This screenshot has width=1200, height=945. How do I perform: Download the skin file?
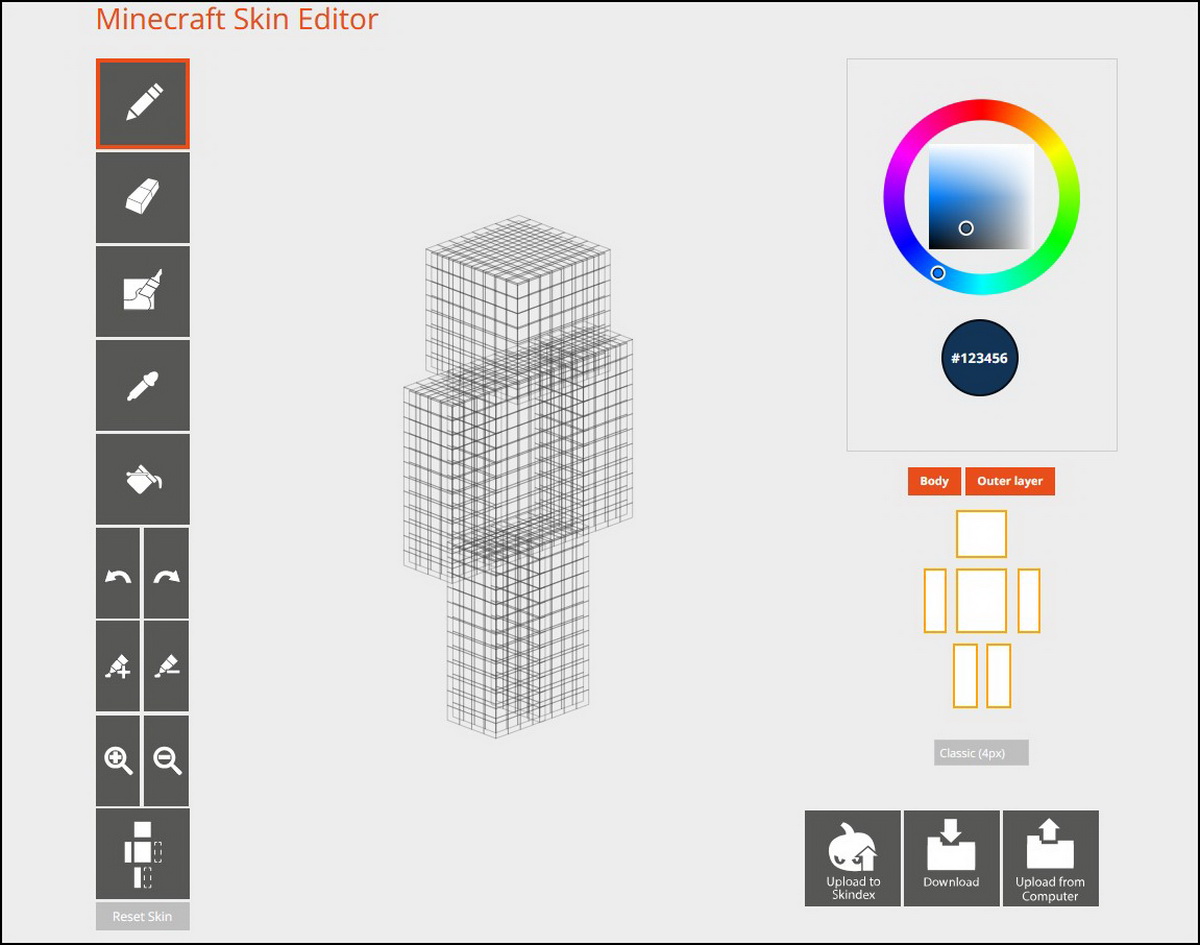[951, 858]
